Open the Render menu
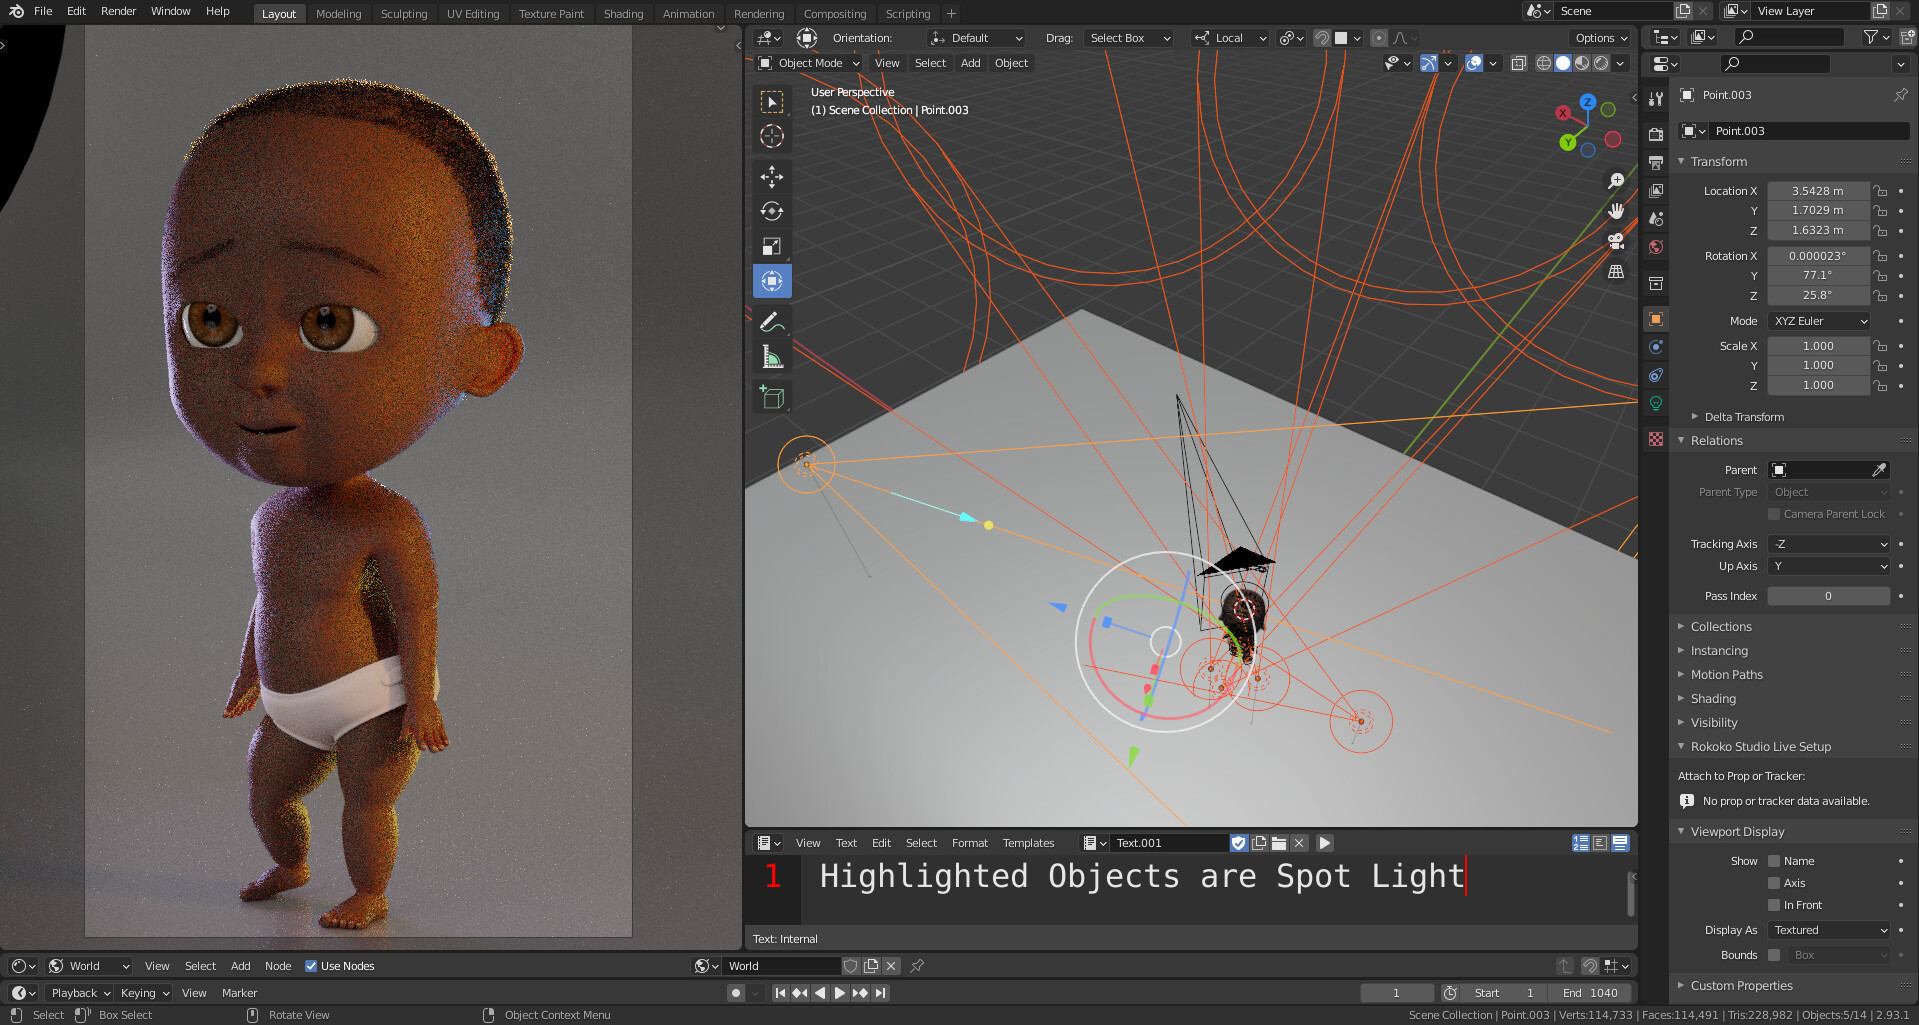The width and height of the screenshot is (1919, 1025). point(117,11)
